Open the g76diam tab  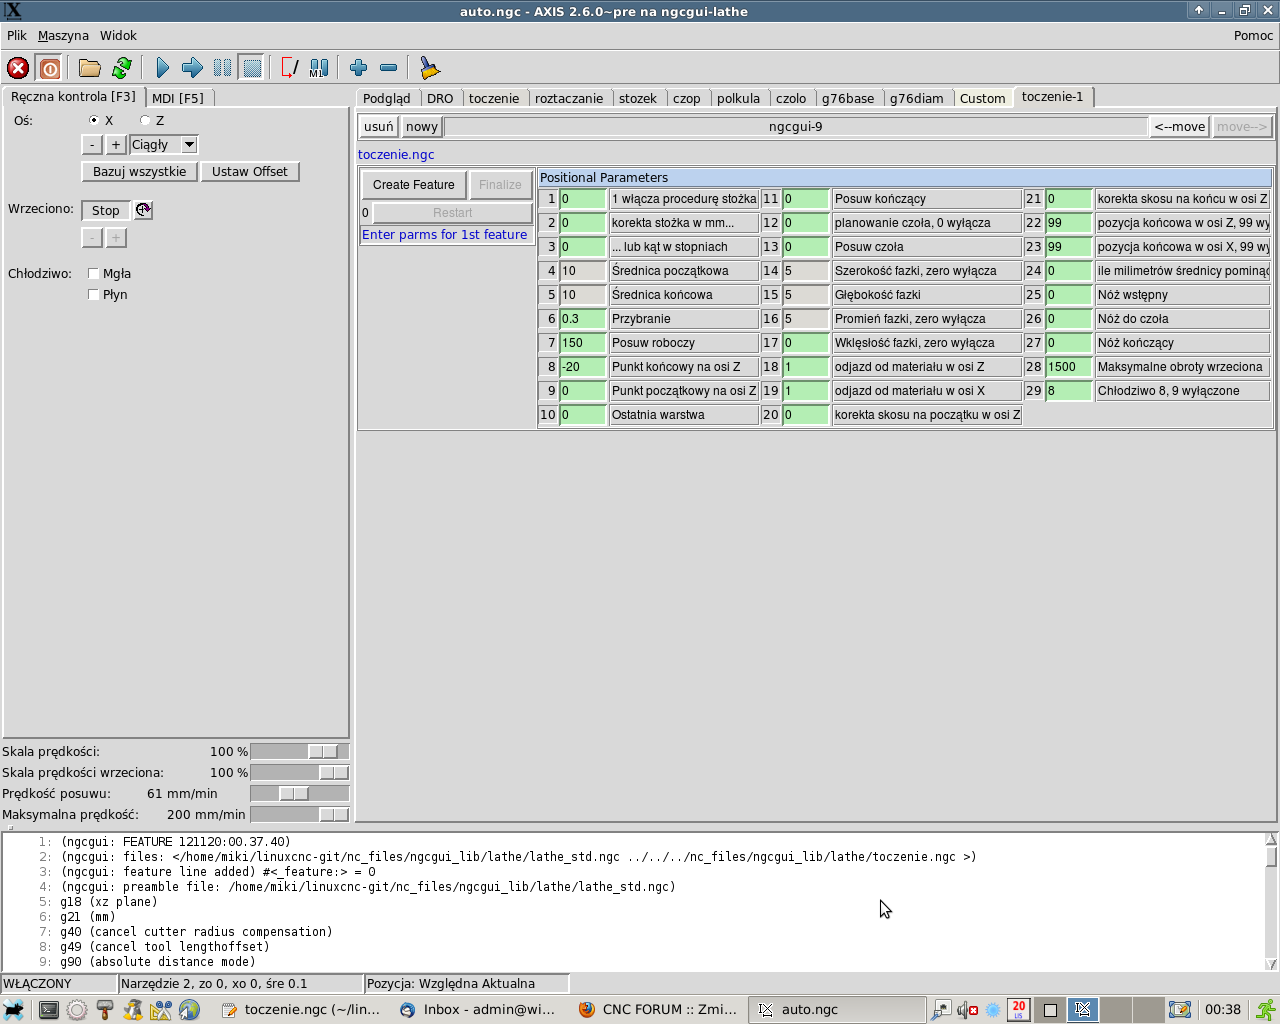(x=917, y=98)
